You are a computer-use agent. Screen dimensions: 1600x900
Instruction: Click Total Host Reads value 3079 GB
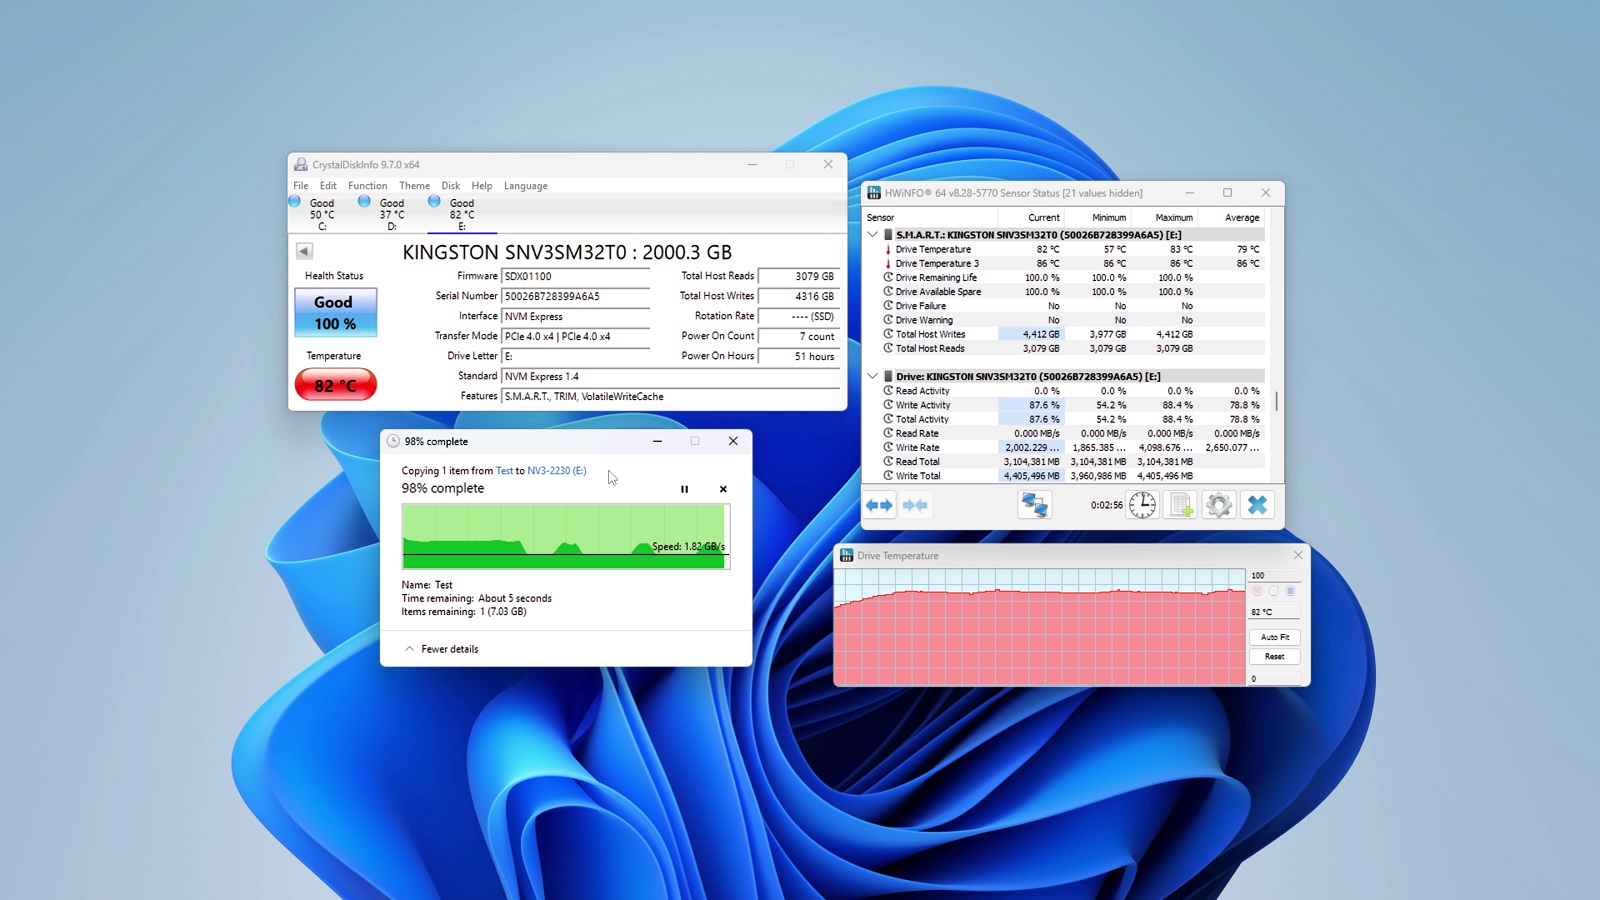798,276
